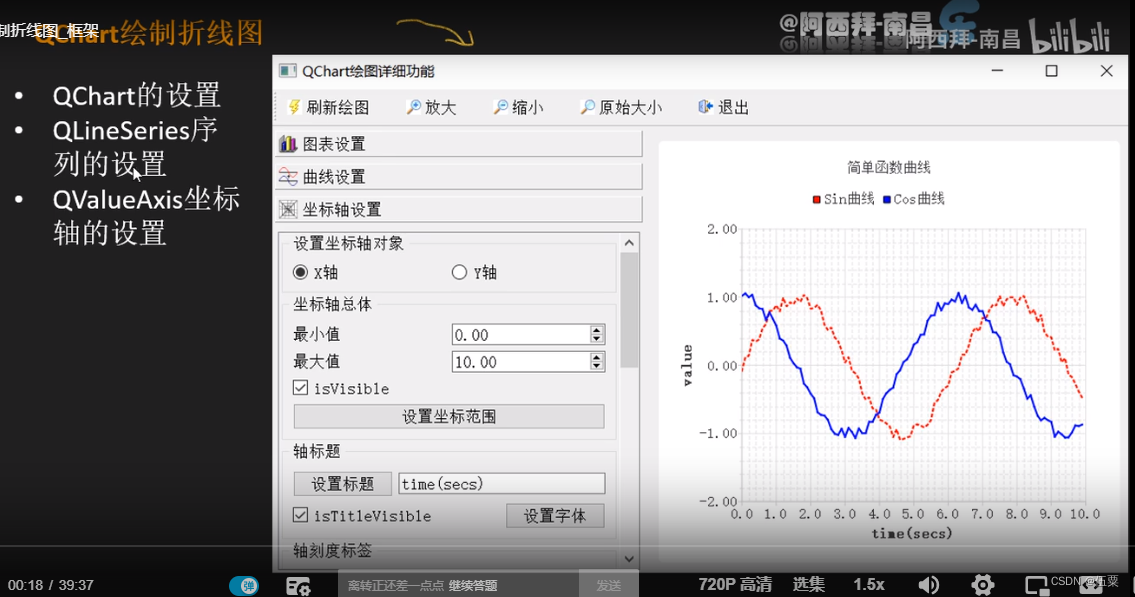Viewport: 1135px width, 597px height.
Task: Select the X轴 radio button
Action: tap(301, 272)
